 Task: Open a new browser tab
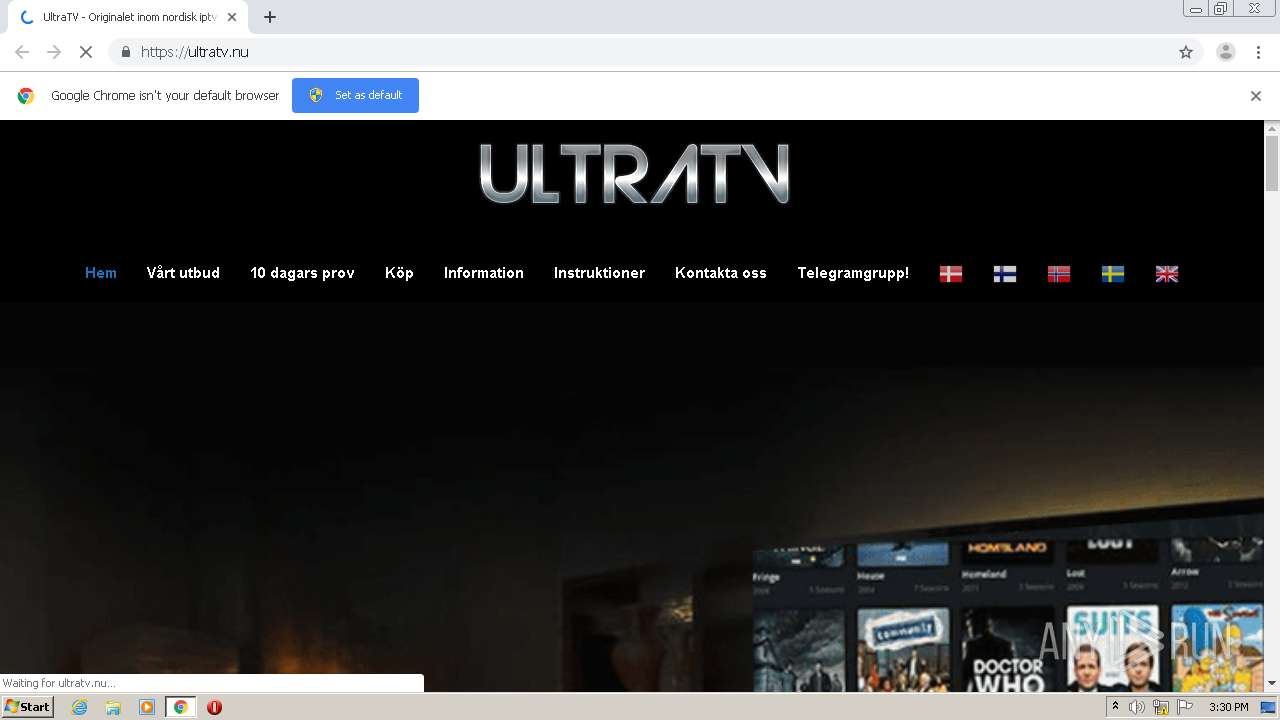point(270,17)
